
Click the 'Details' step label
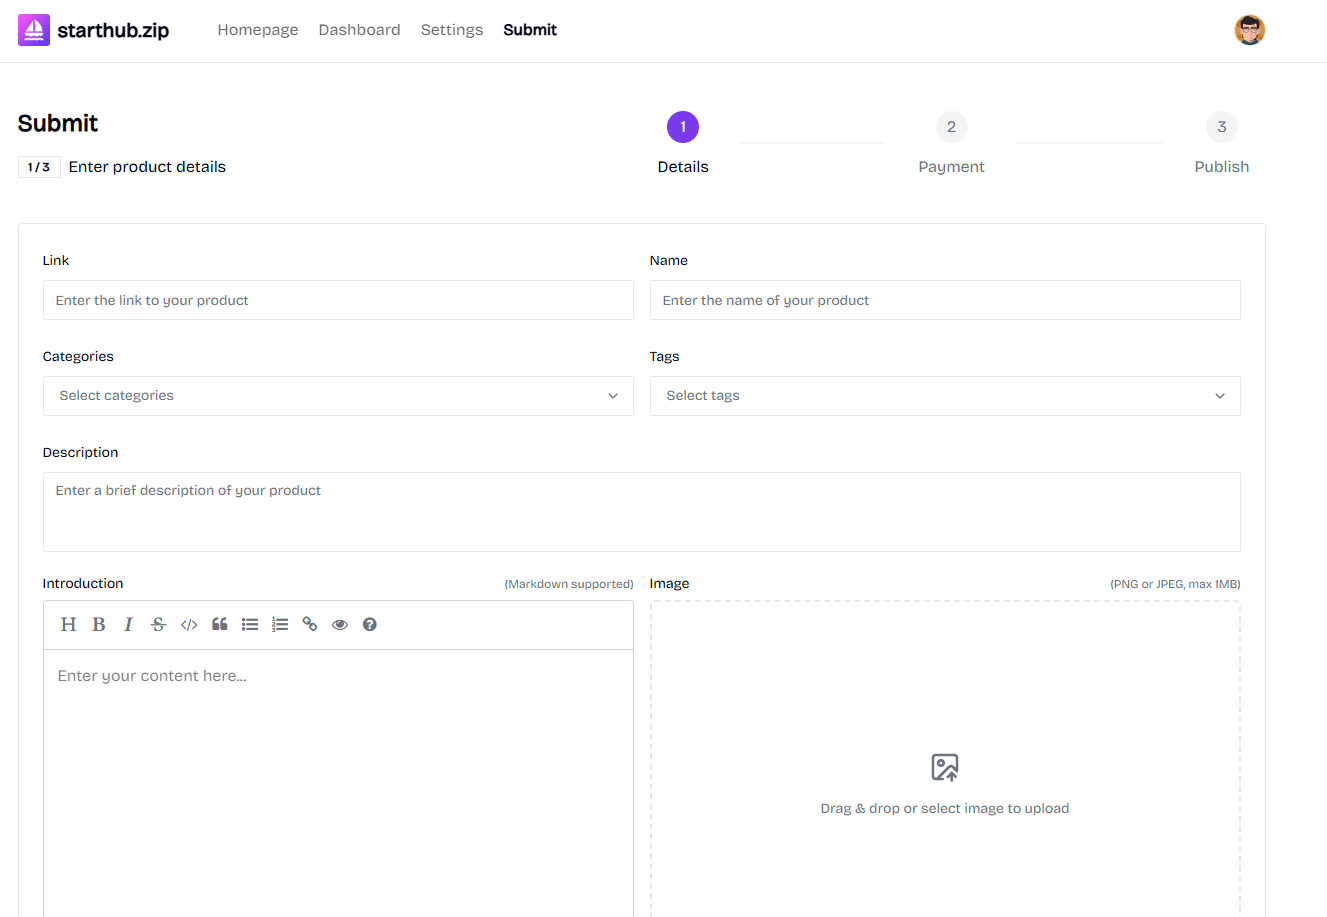pos(683,167)
